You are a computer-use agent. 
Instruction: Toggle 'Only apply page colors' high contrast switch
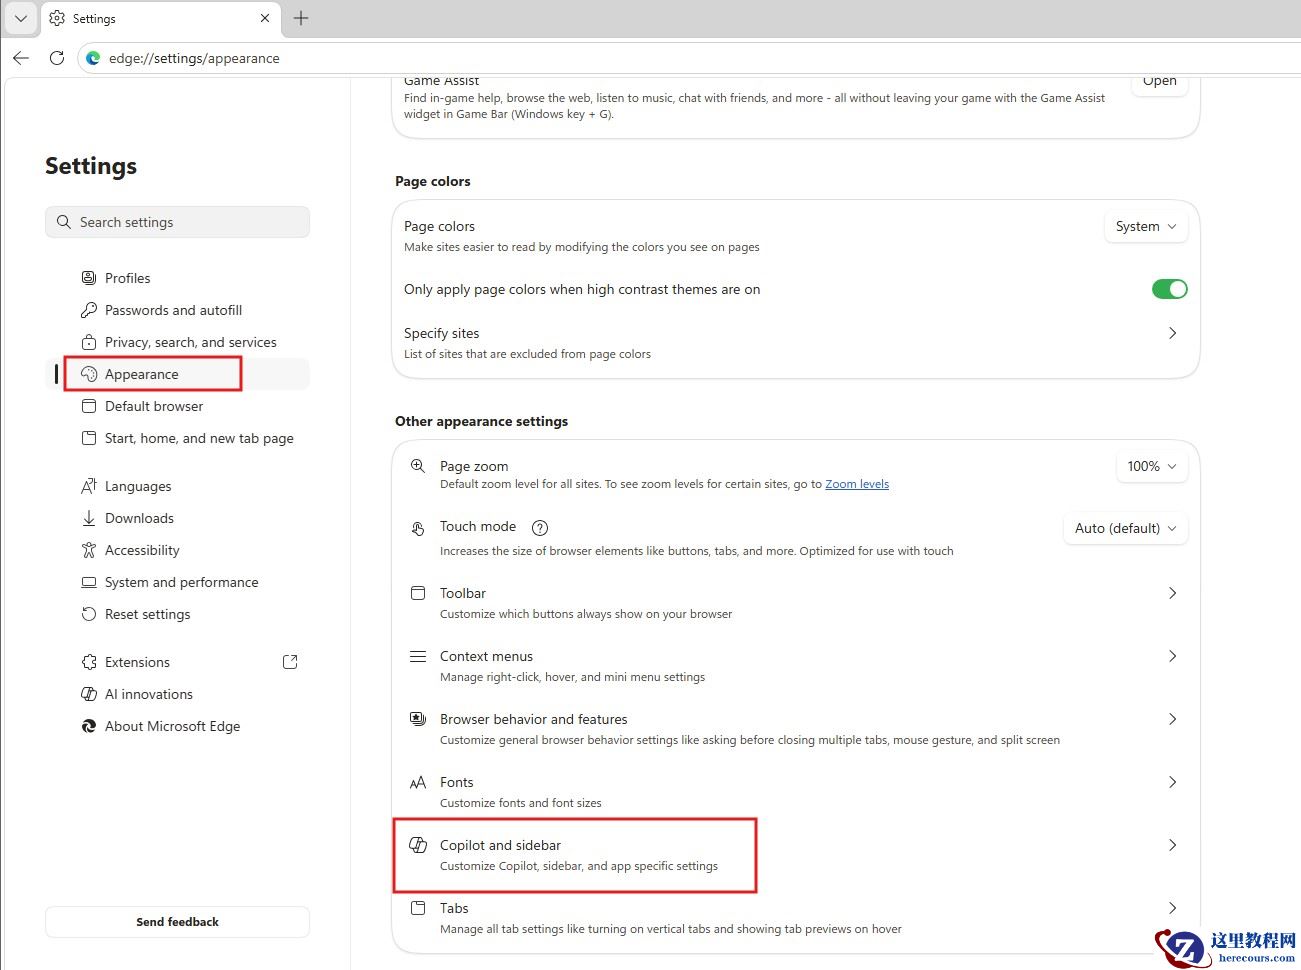pos(1169,289)
